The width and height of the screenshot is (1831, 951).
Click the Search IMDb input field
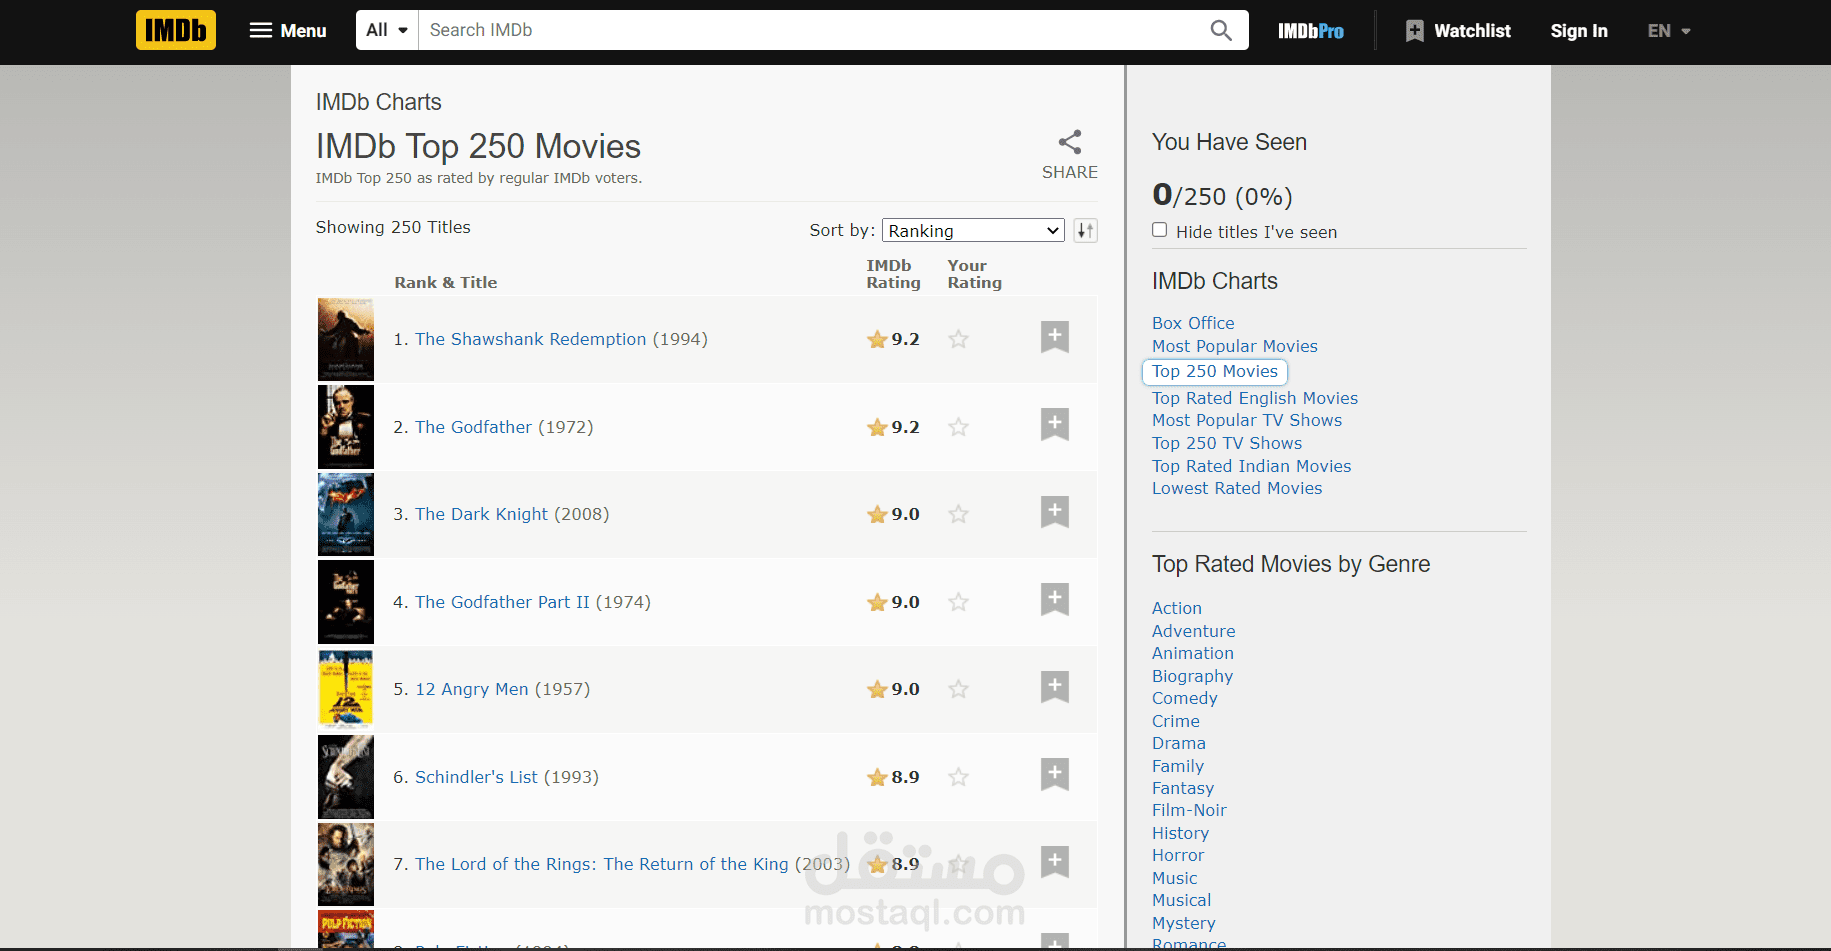(x=810, y=30)
